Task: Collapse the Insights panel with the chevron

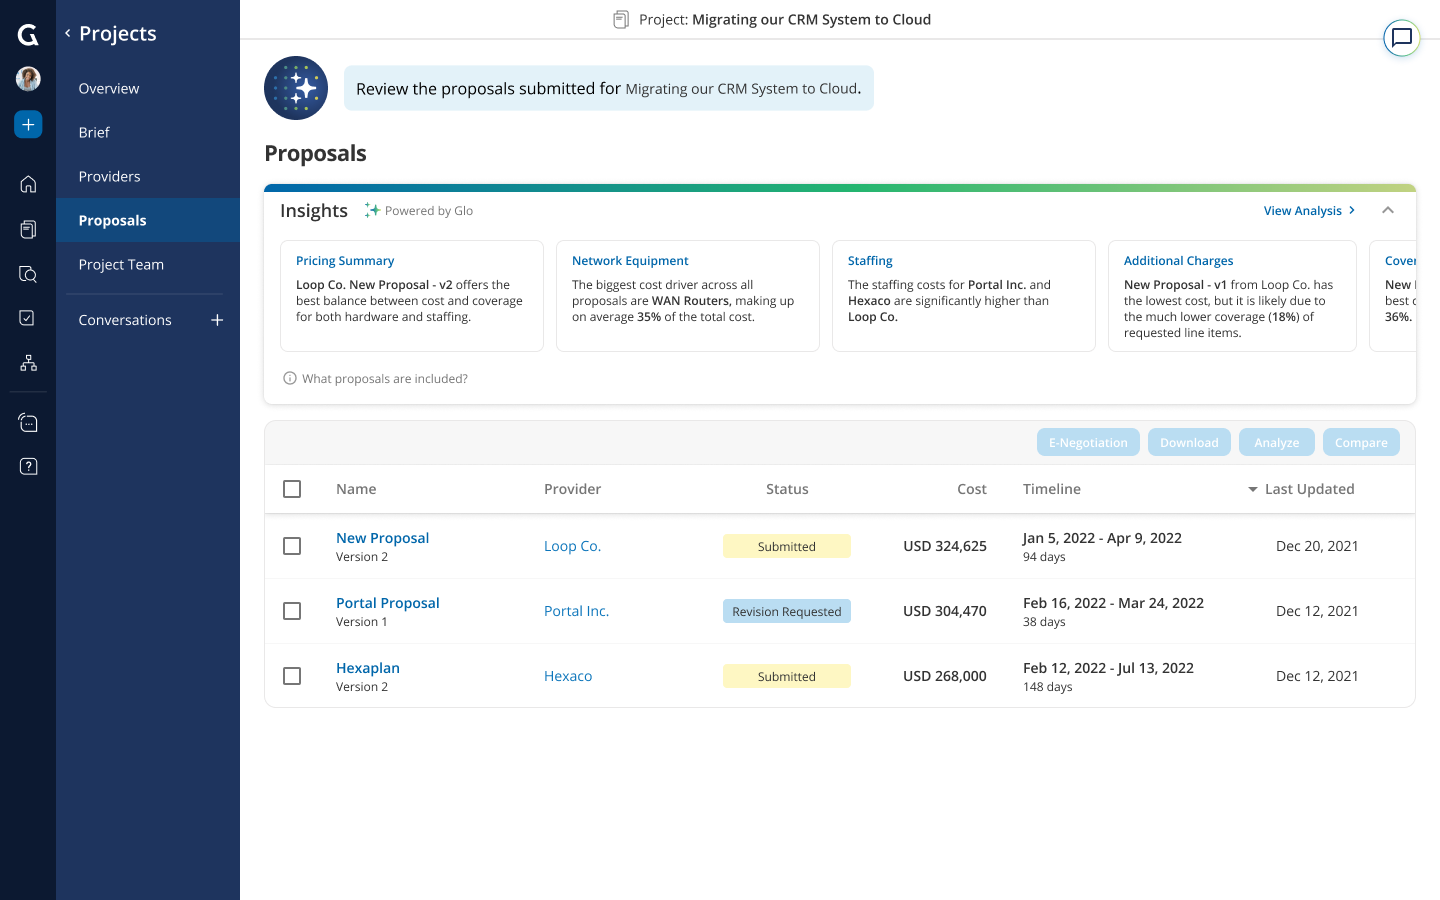Action: click(x=1388, y=210)
